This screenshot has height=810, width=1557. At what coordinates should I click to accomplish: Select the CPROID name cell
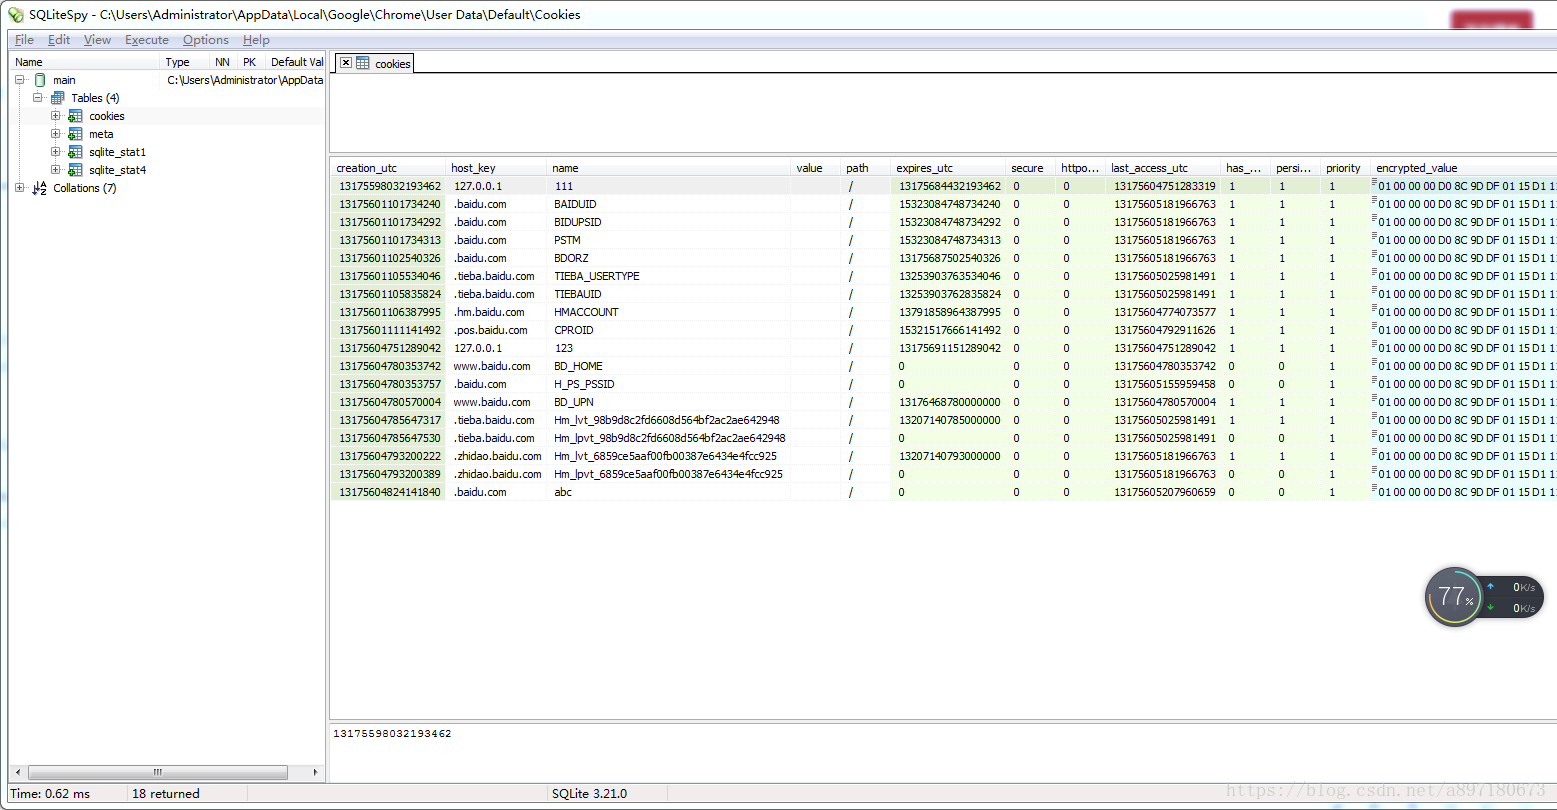point(669,330)
